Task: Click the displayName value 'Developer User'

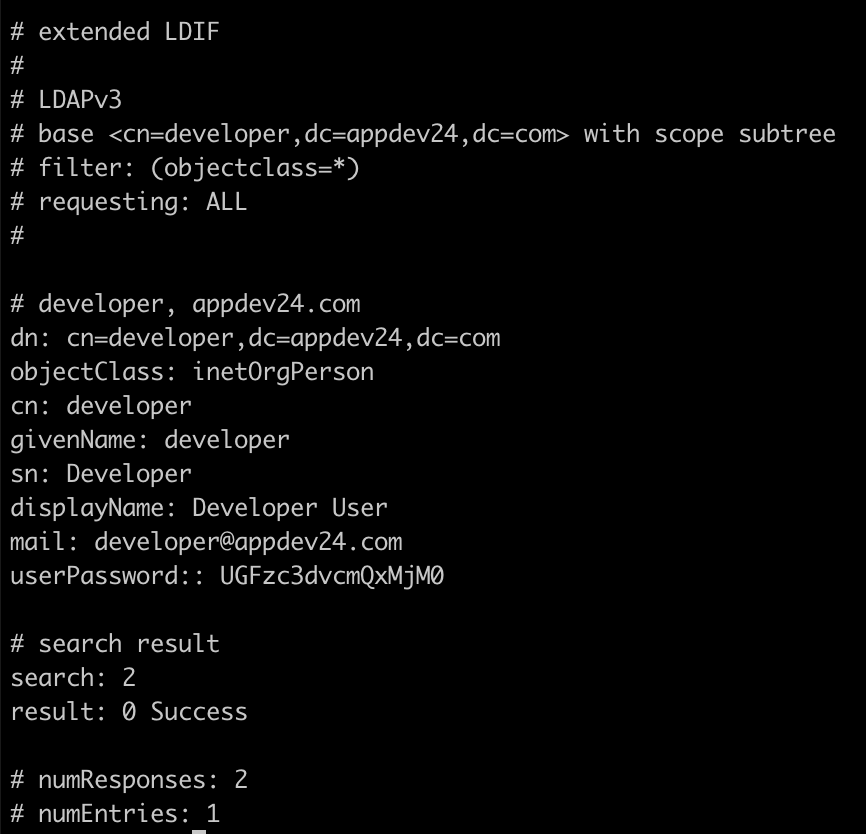Action: click(289, 508)
